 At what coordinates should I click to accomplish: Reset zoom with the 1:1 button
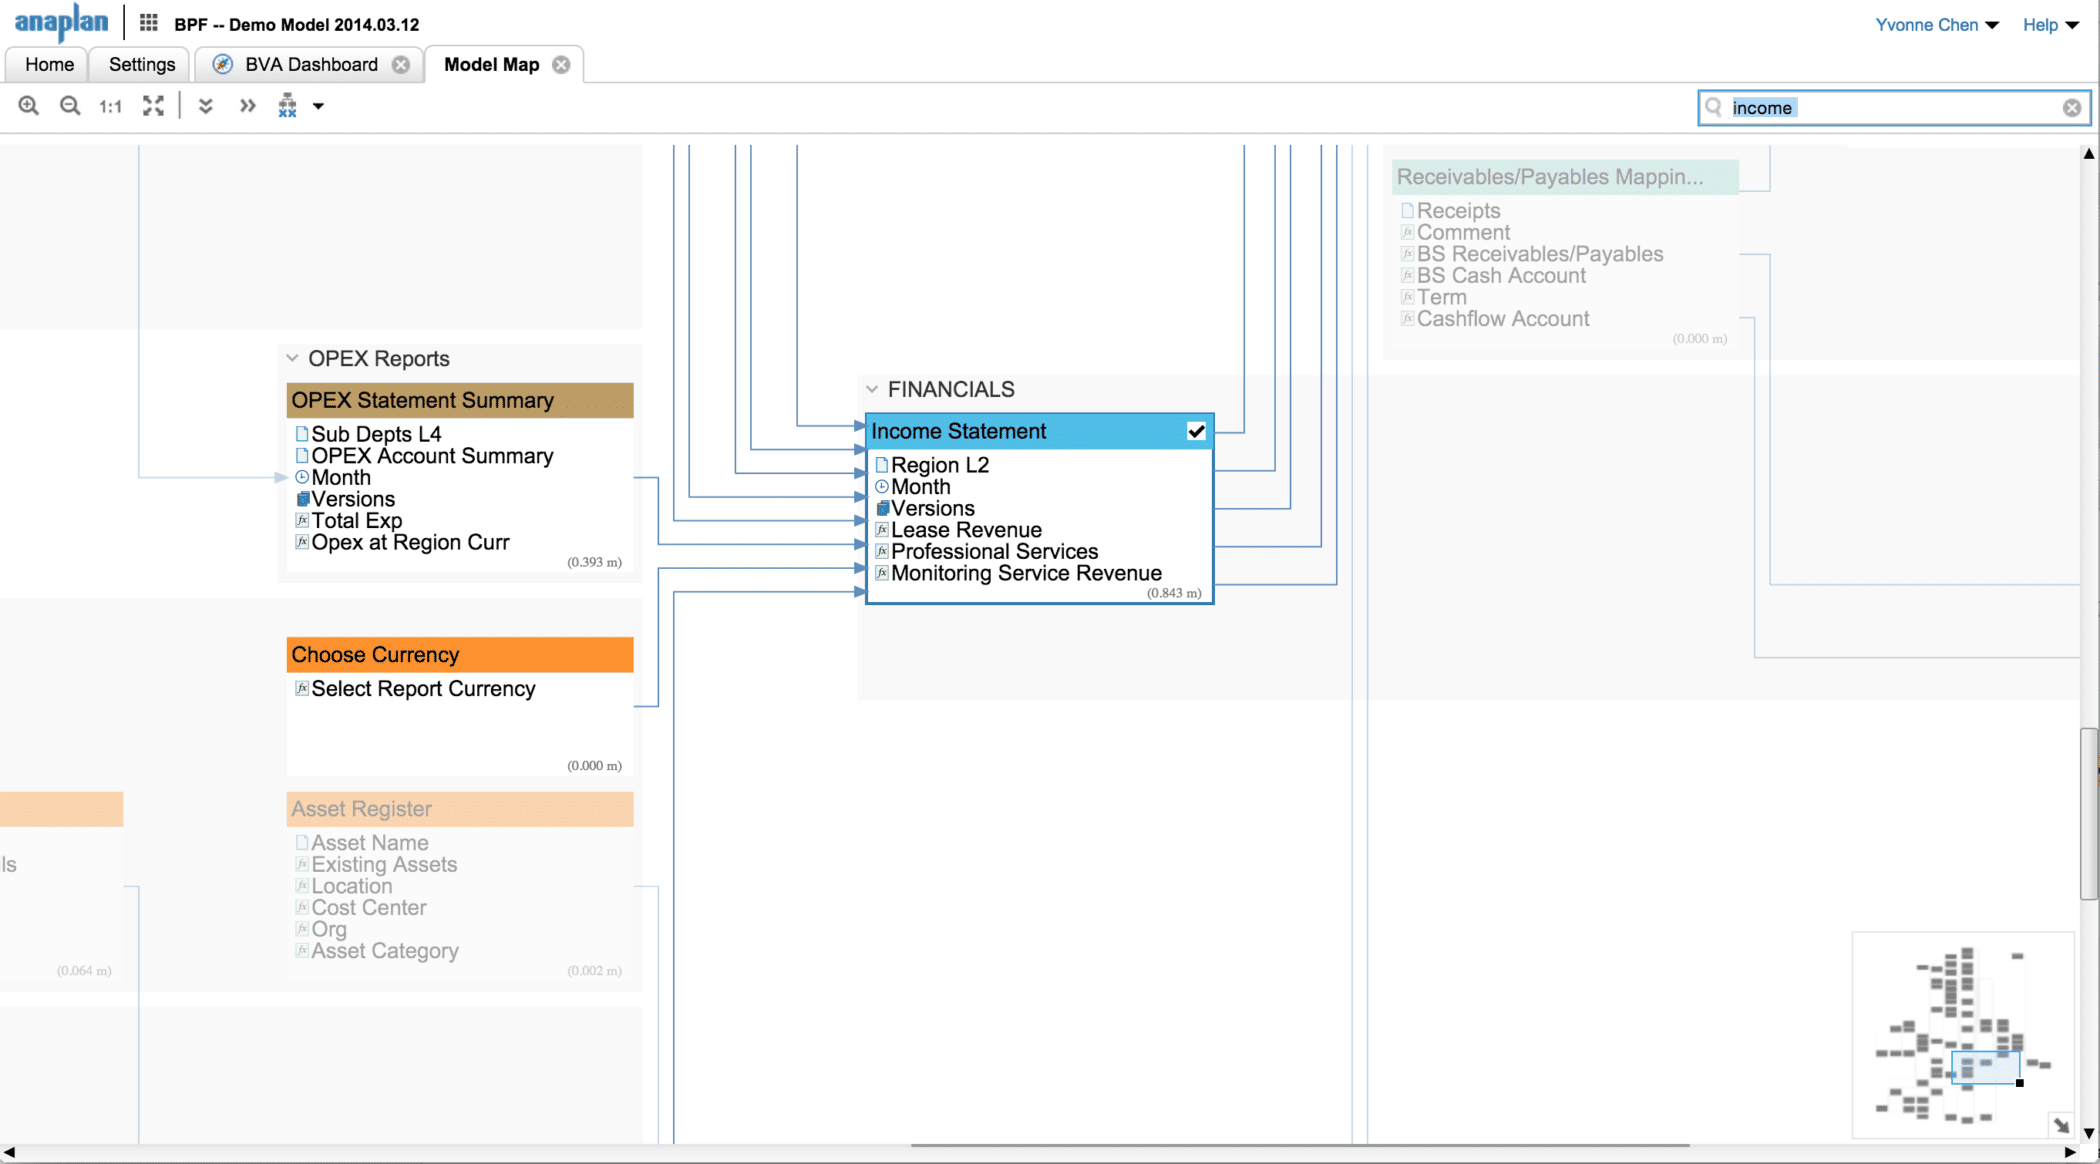click(x=110, y=106)
